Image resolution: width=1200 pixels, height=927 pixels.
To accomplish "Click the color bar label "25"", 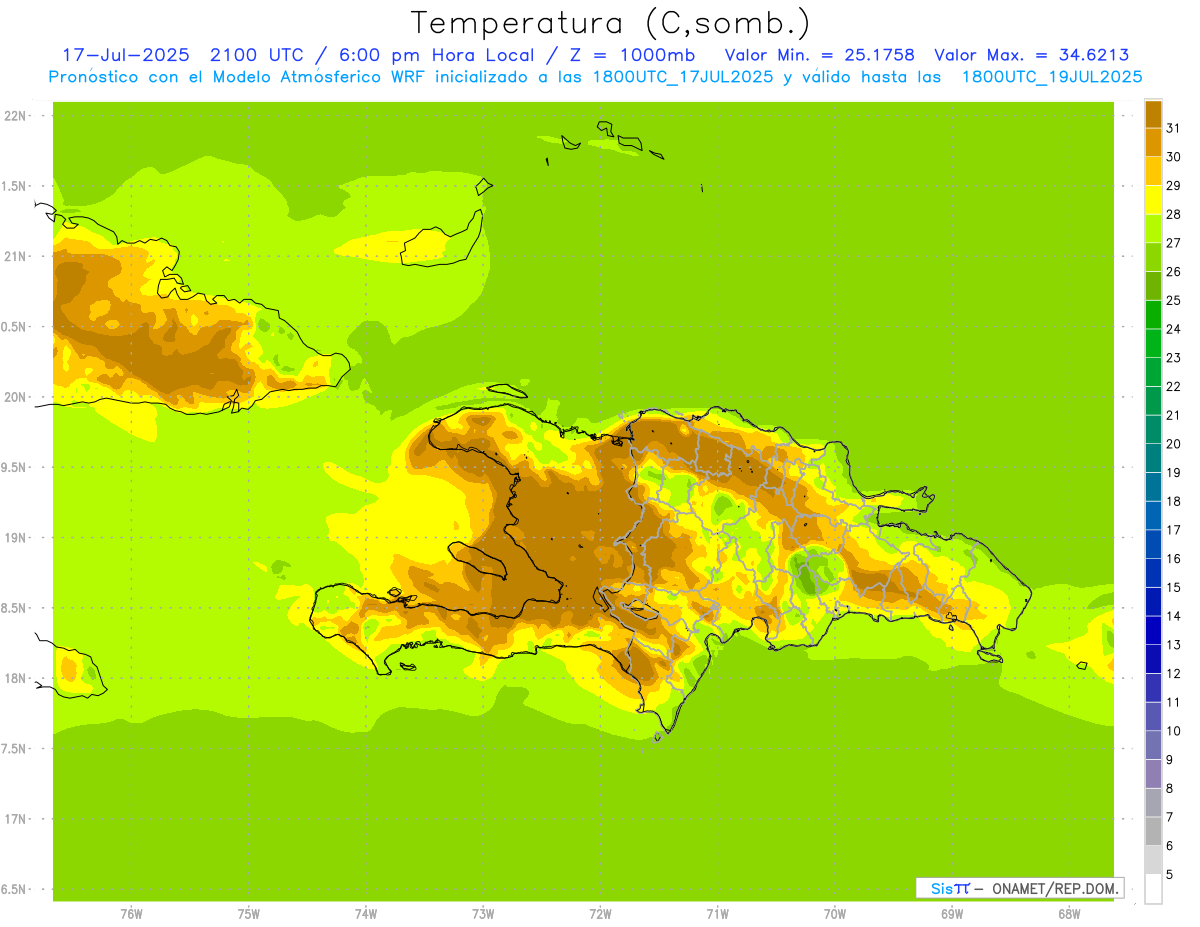I will [x=1173, y=299].
